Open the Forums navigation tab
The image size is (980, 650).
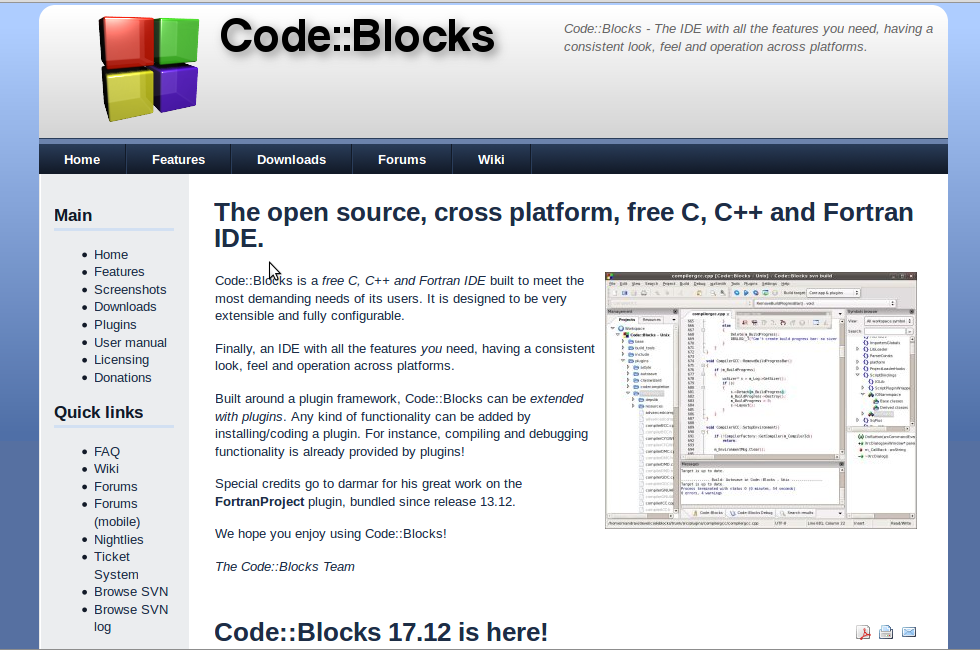402,159
